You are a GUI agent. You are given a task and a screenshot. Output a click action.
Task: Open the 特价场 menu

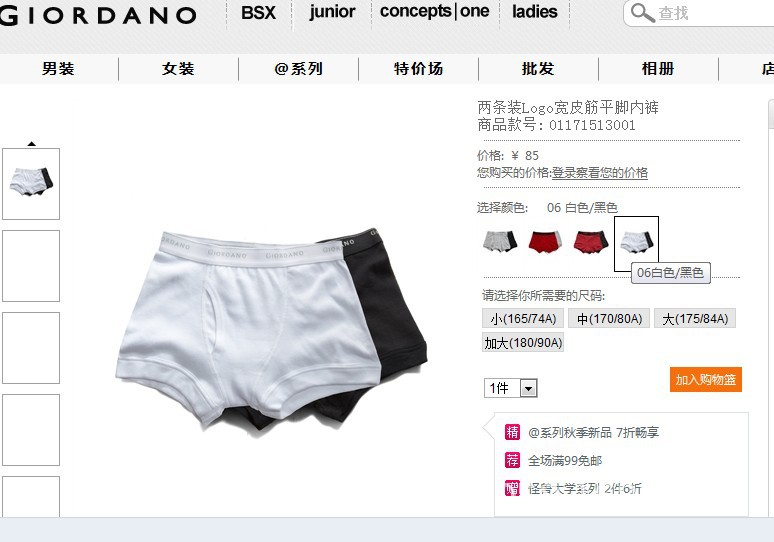pos(418,69)
